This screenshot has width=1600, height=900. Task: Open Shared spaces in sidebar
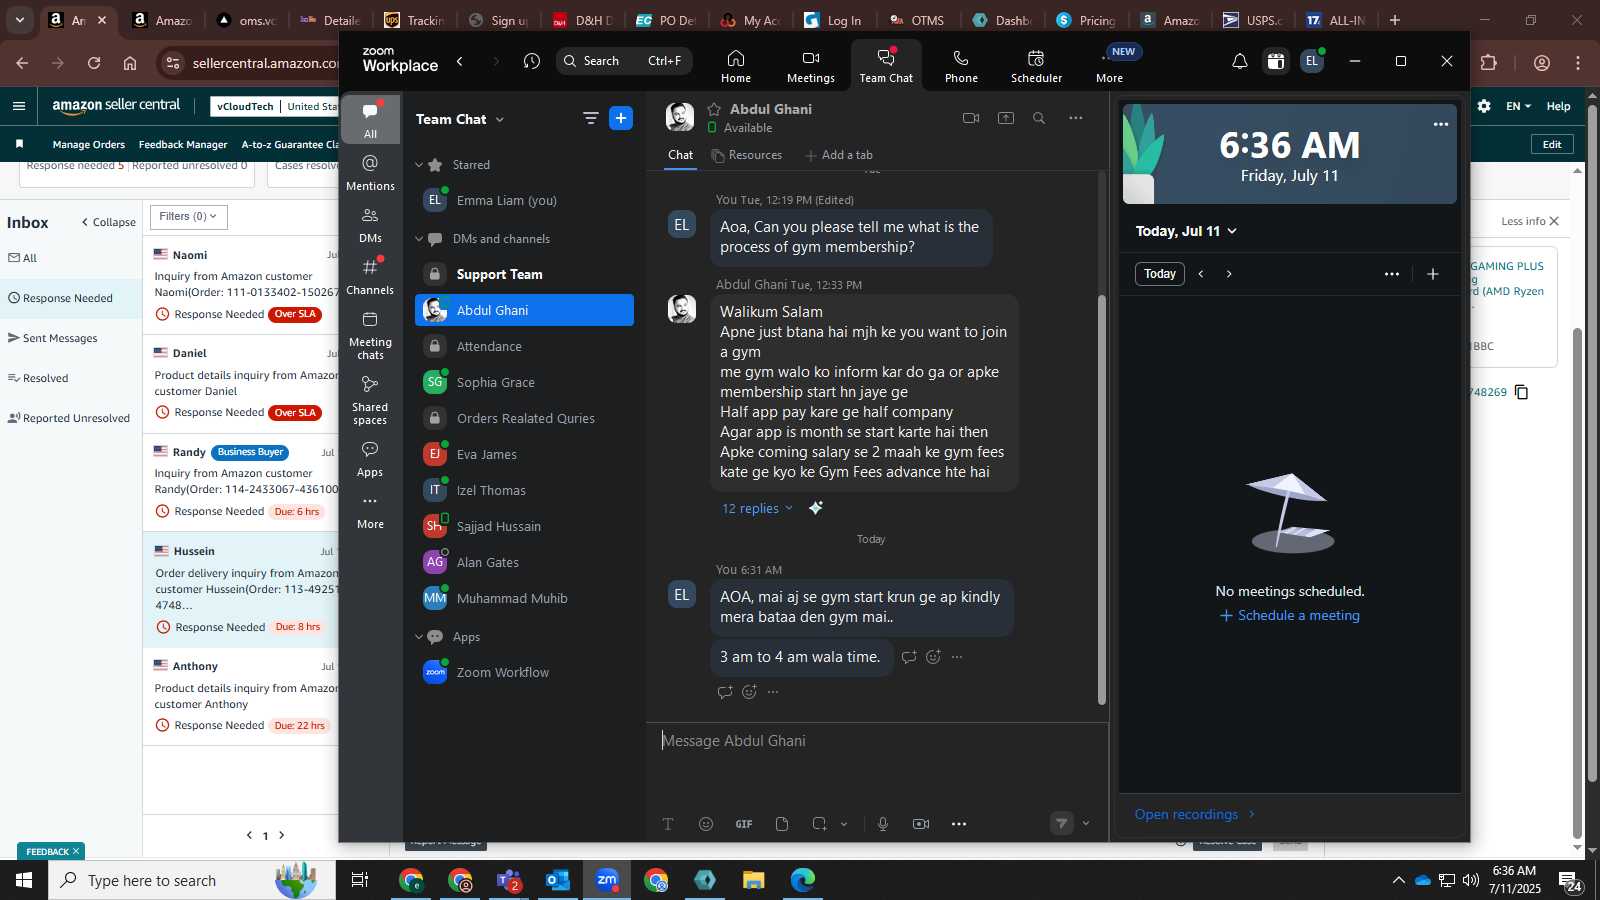pos(370,399)
